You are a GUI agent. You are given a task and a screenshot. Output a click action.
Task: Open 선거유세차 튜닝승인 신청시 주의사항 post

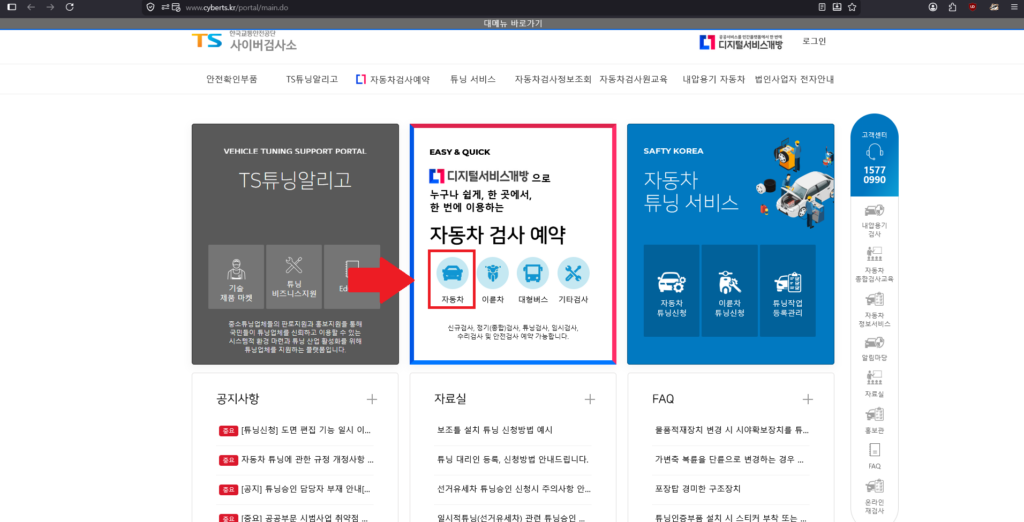pos(514,489)
